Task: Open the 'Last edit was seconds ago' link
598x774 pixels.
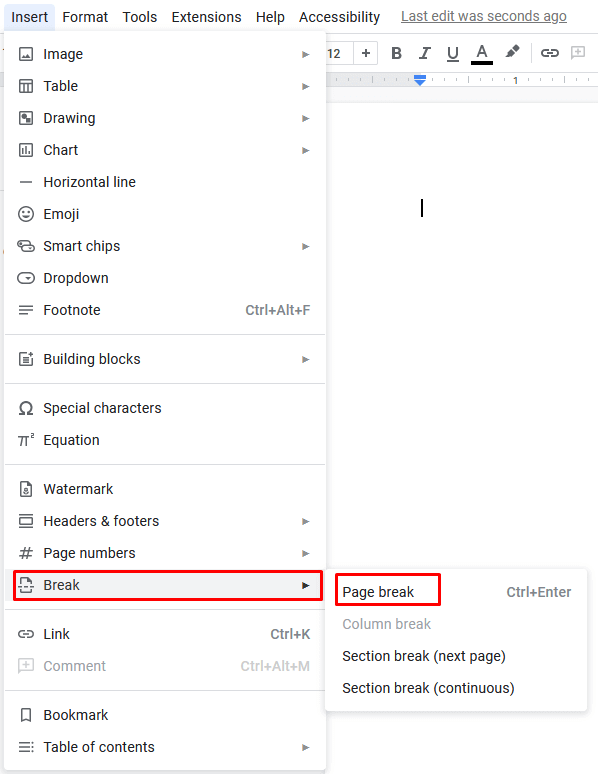Action: click(x=483, y=16)
